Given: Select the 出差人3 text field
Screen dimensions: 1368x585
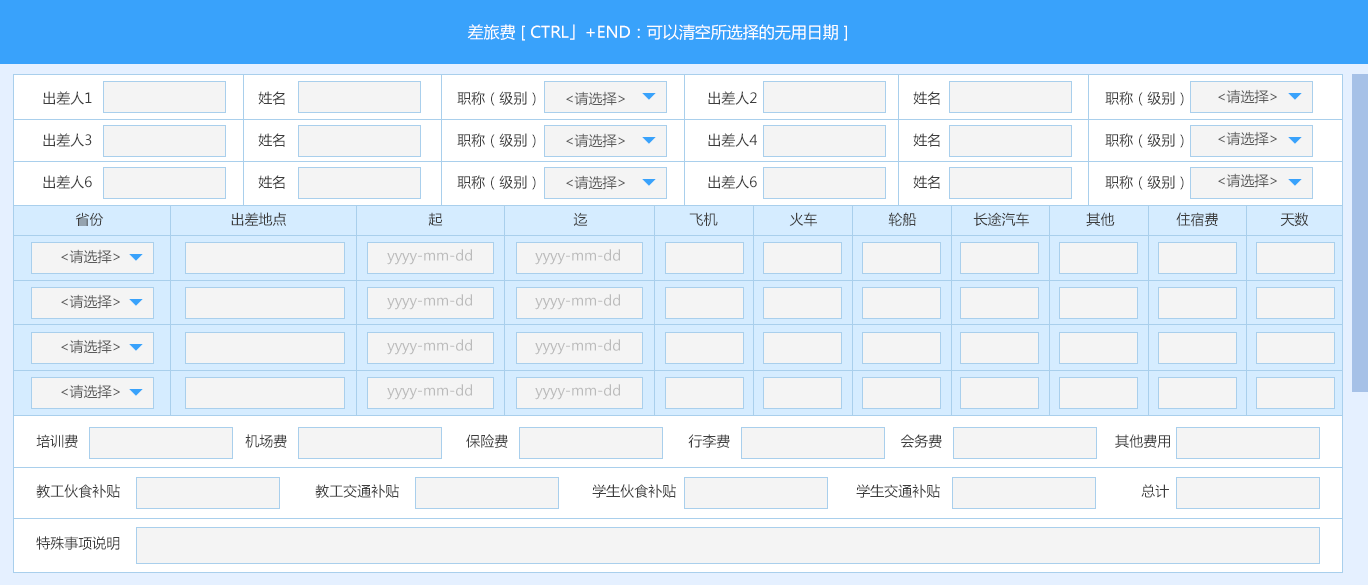Looking at the screenshot, I should point(164,141).
